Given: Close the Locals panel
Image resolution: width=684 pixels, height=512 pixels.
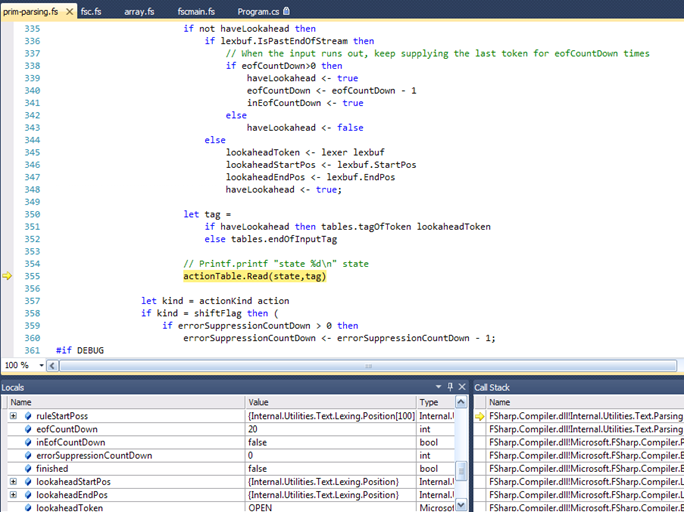Looking at the screenshot, I should point(462,387).
